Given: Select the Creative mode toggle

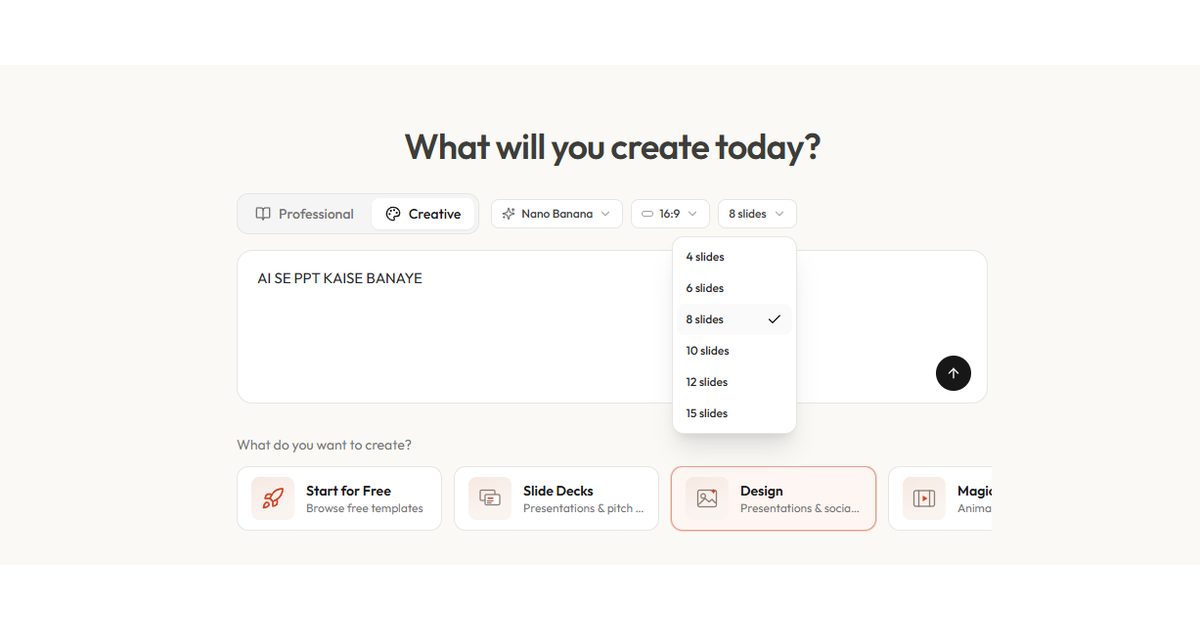Looking at the screenshot, I should tap(423, 214).
